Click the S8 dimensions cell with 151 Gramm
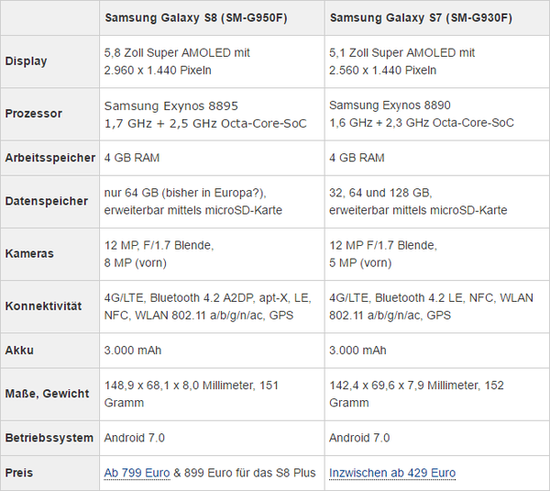 tap(212, 394)
